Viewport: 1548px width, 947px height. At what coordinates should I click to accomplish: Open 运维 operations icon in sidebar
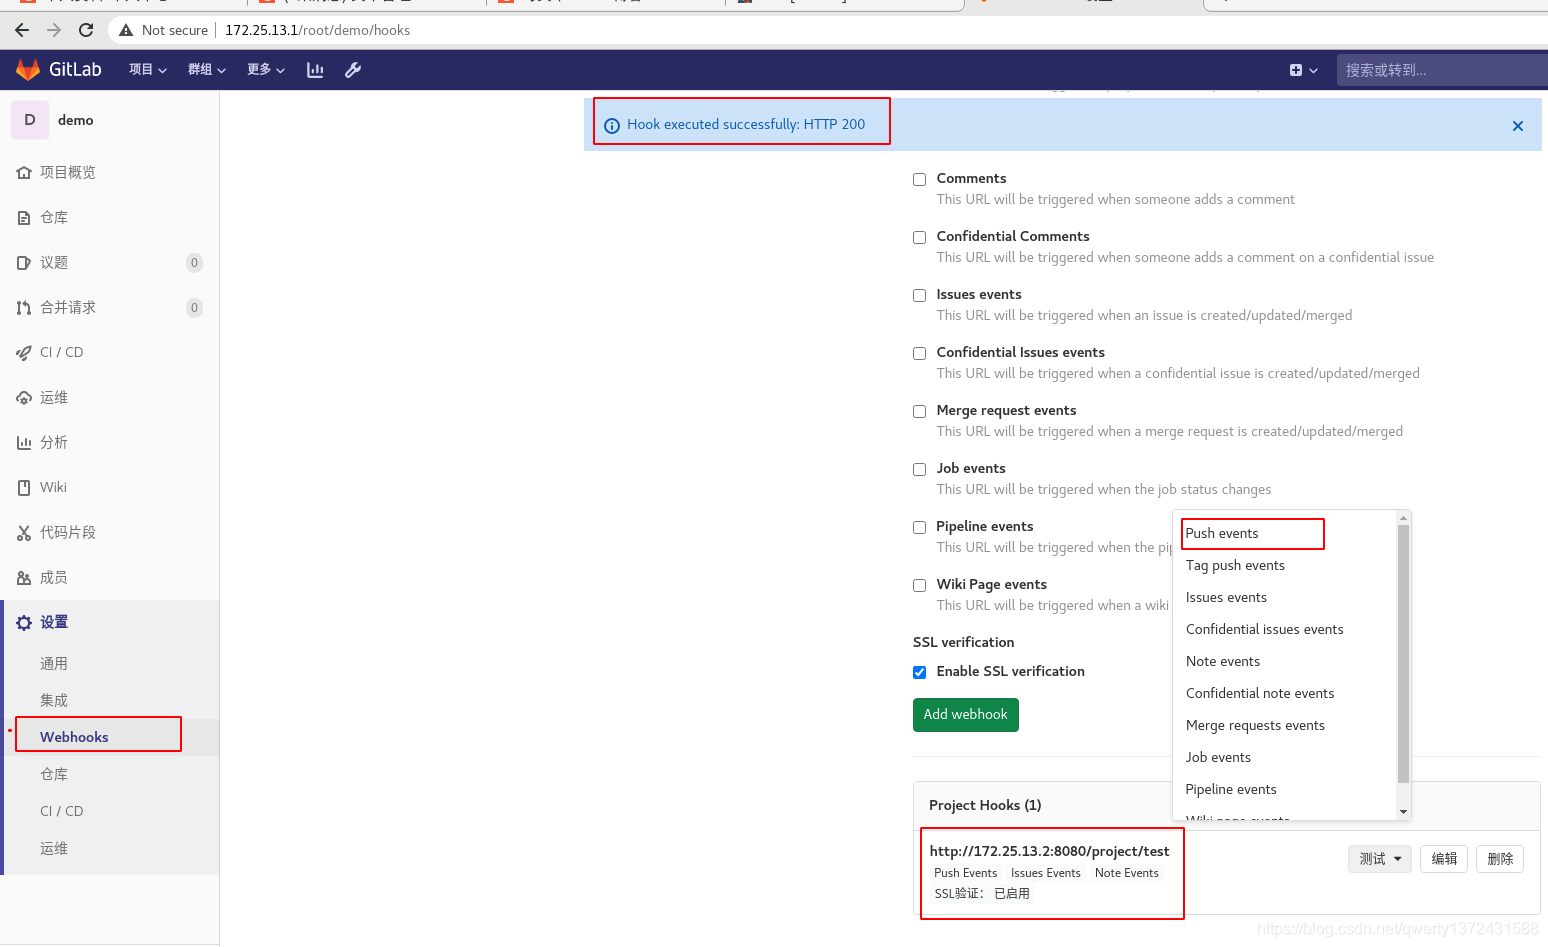click(x=24, y=398)
